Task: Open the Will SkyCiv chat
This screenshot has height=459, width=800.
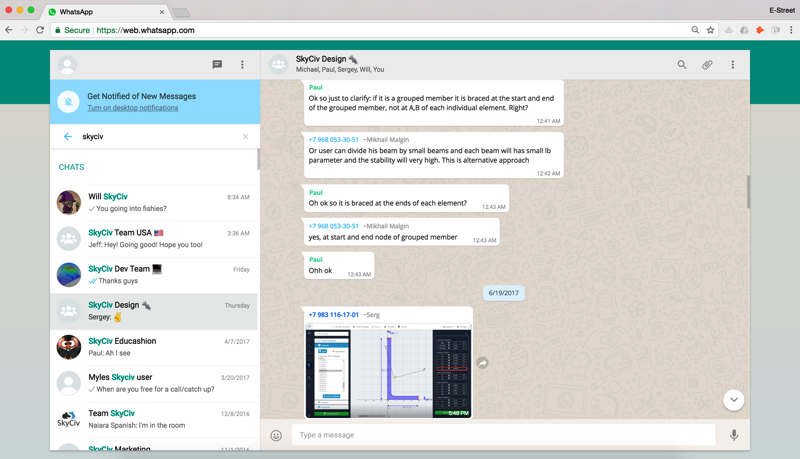Action: point(154,202)
